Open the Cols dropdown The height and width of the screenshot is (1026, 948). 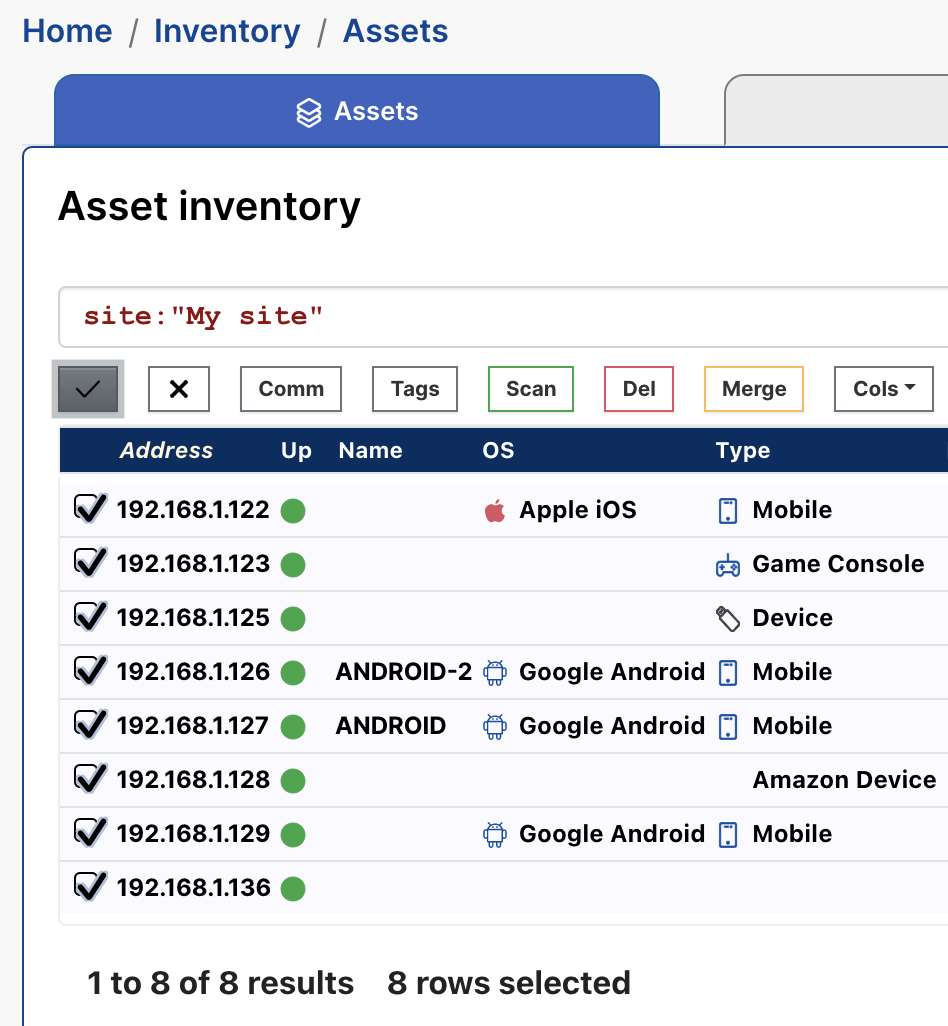[x=883, y=389]
